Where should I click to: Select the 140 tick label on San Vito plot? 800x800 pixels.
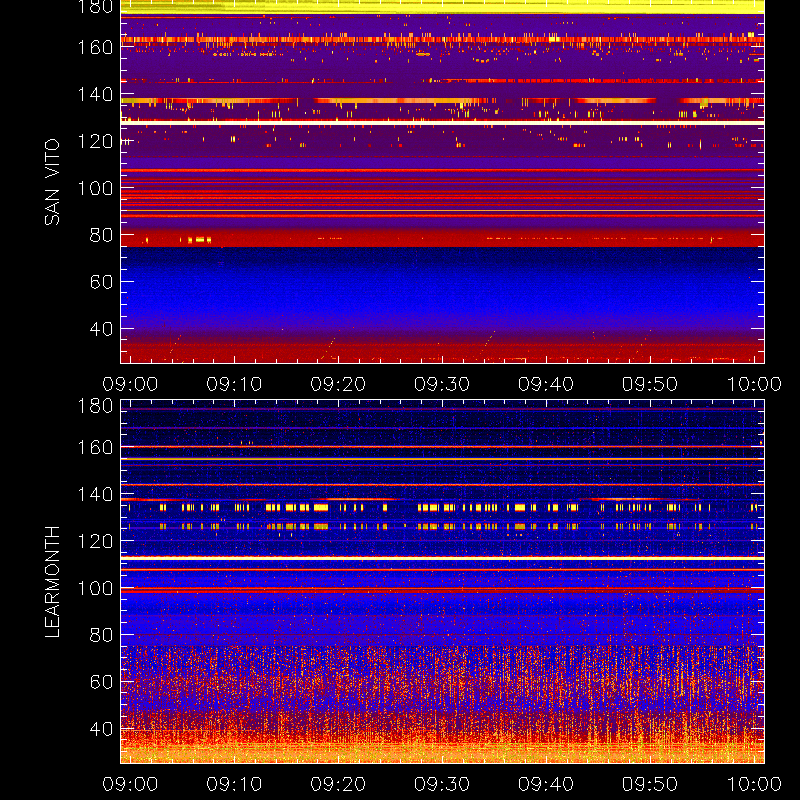(95, 94)
